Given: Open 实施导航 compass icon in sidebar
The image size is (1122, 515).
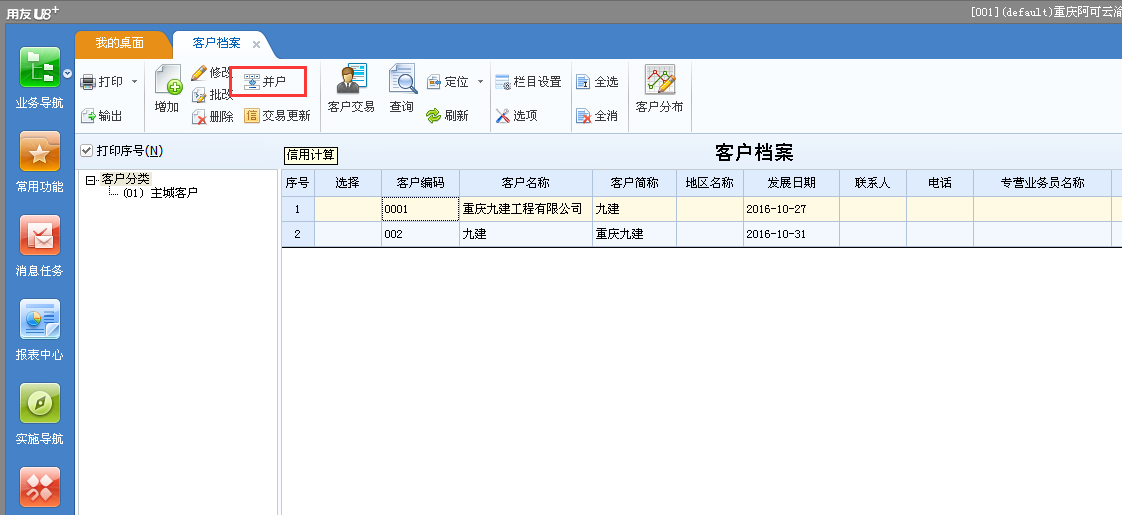Looking at the screenshot, I should click(x=40, y=403).
